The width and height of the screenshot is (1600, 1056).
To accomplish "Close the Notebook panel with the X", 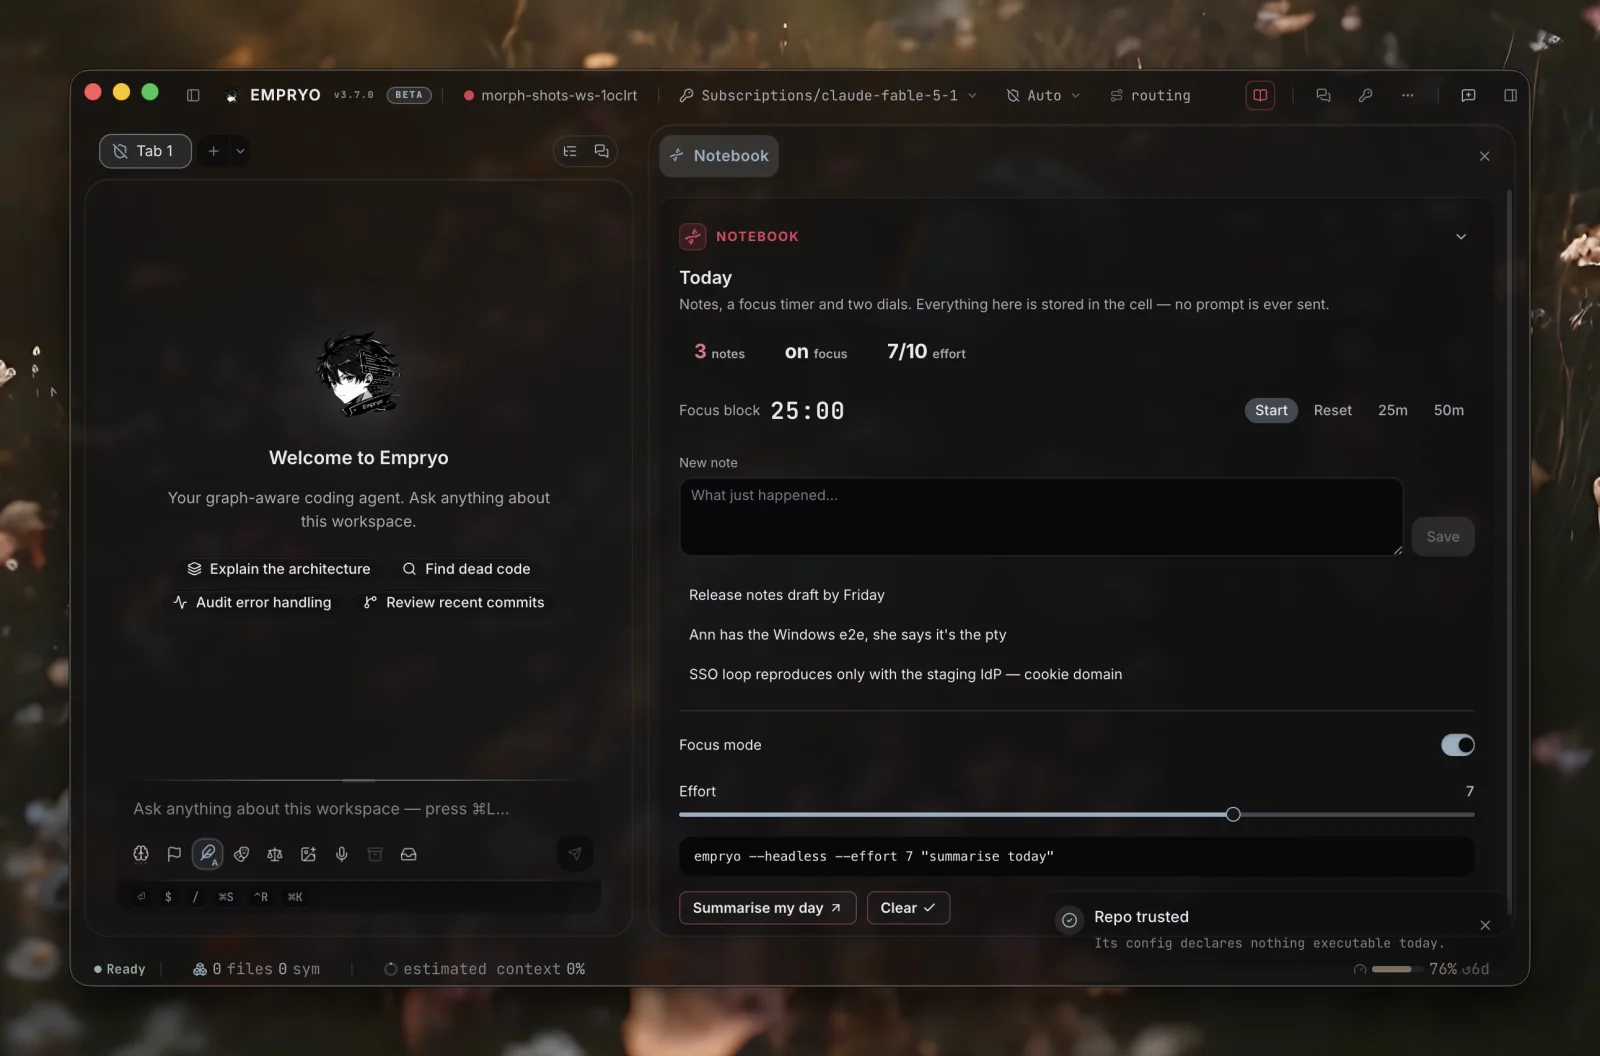I will [x=1484, y=156].
